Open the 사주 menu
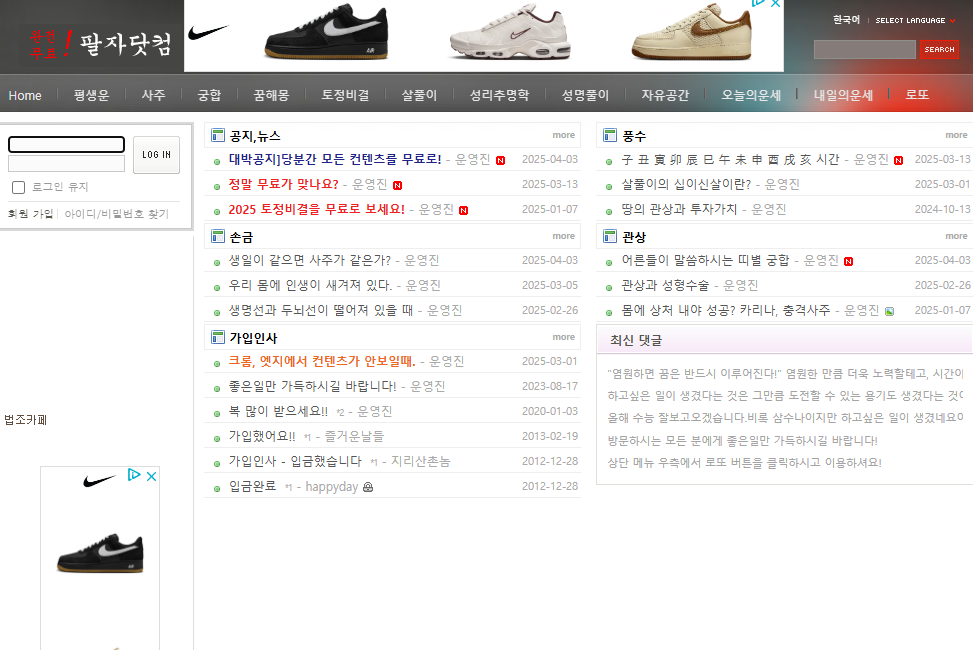This screenshot has width=973, height=650. pos(153,95)
